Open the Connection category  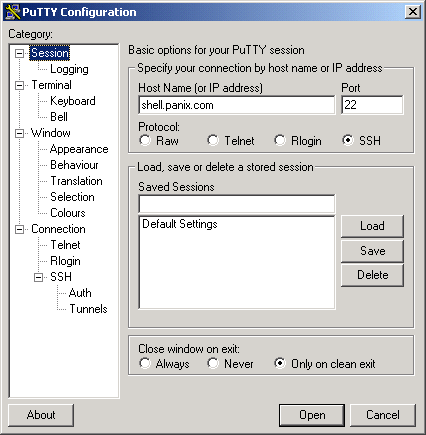(x=58, y=229)
